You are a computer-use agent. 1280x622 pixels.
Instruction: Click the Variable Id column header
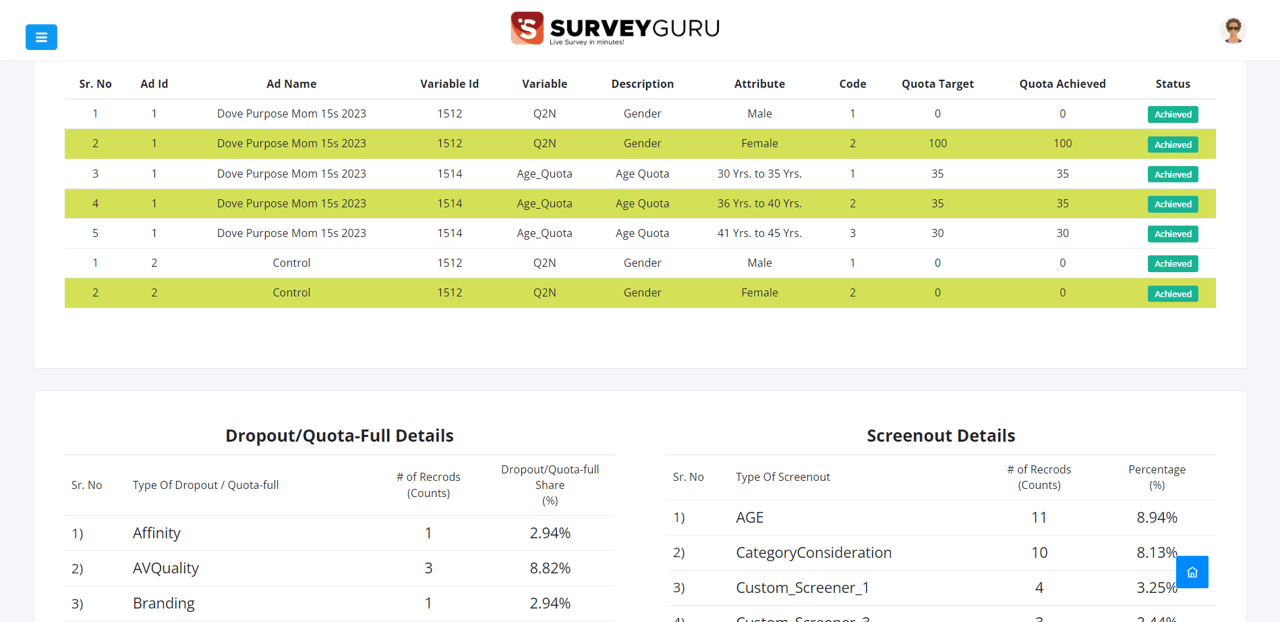(x=449, y=84)
